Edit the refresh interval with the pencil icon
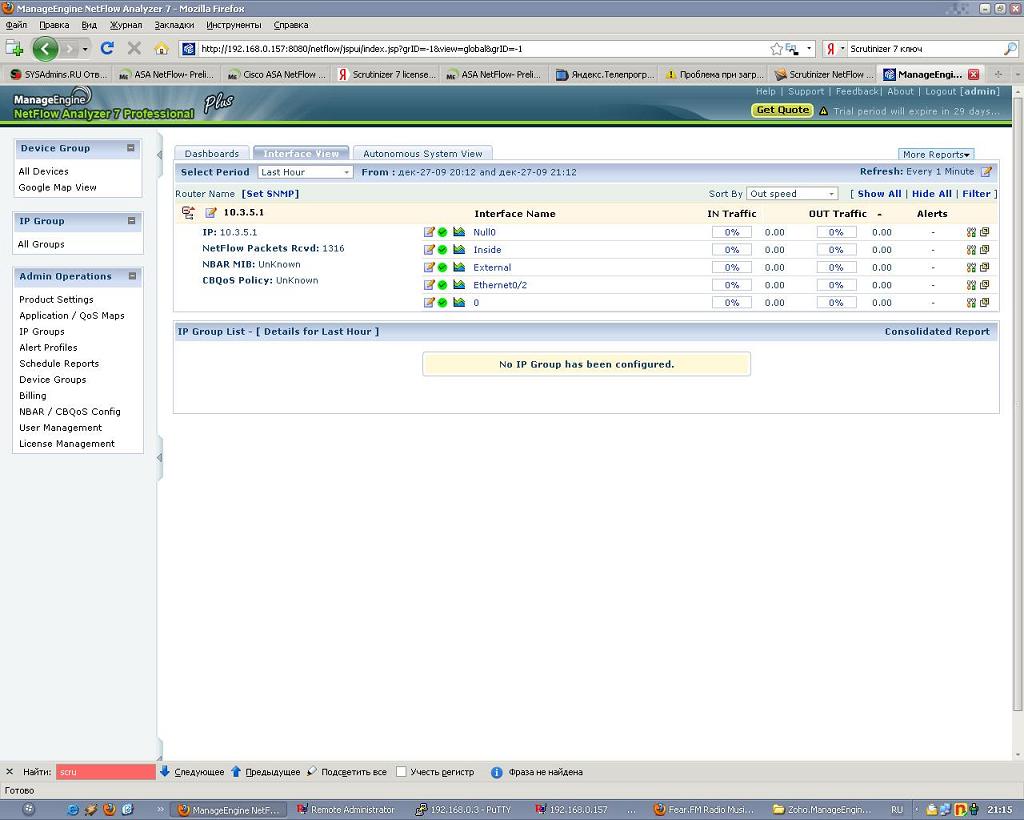Screen dimensions: 1024x820 [x=986, y=172]
